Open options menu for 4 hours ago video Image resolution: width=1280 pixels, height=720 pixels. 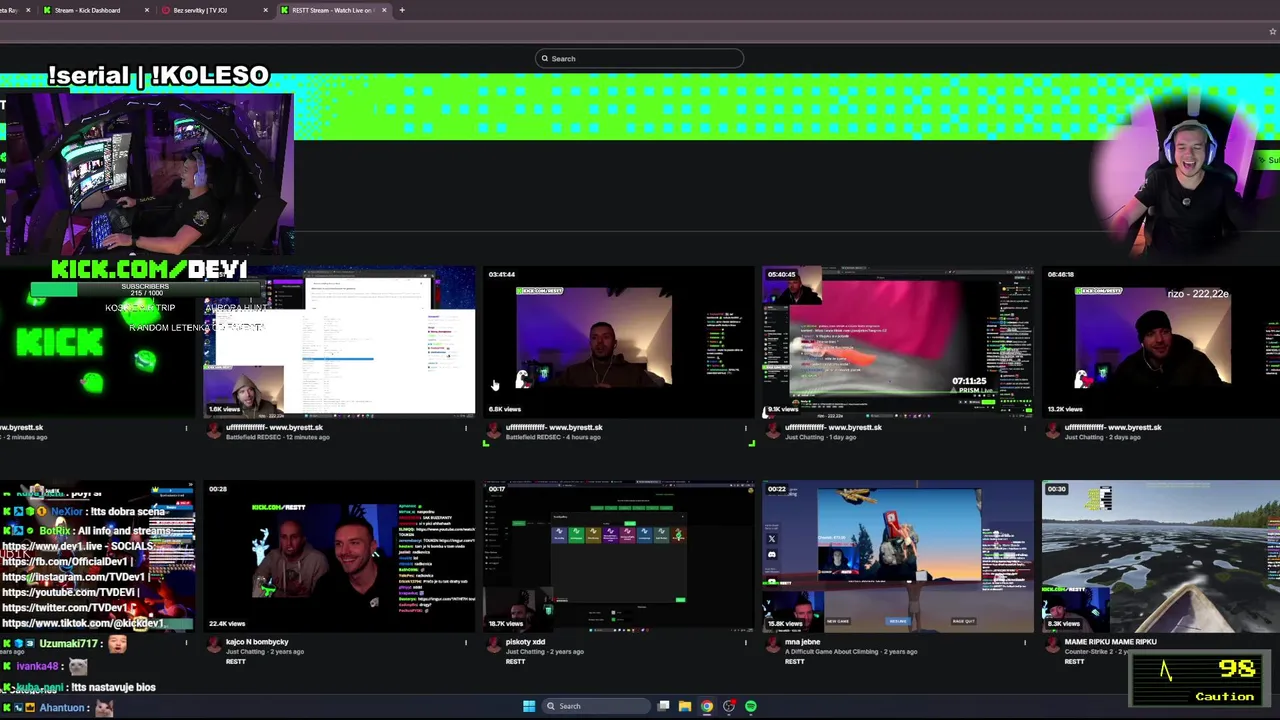click(745, 428)
